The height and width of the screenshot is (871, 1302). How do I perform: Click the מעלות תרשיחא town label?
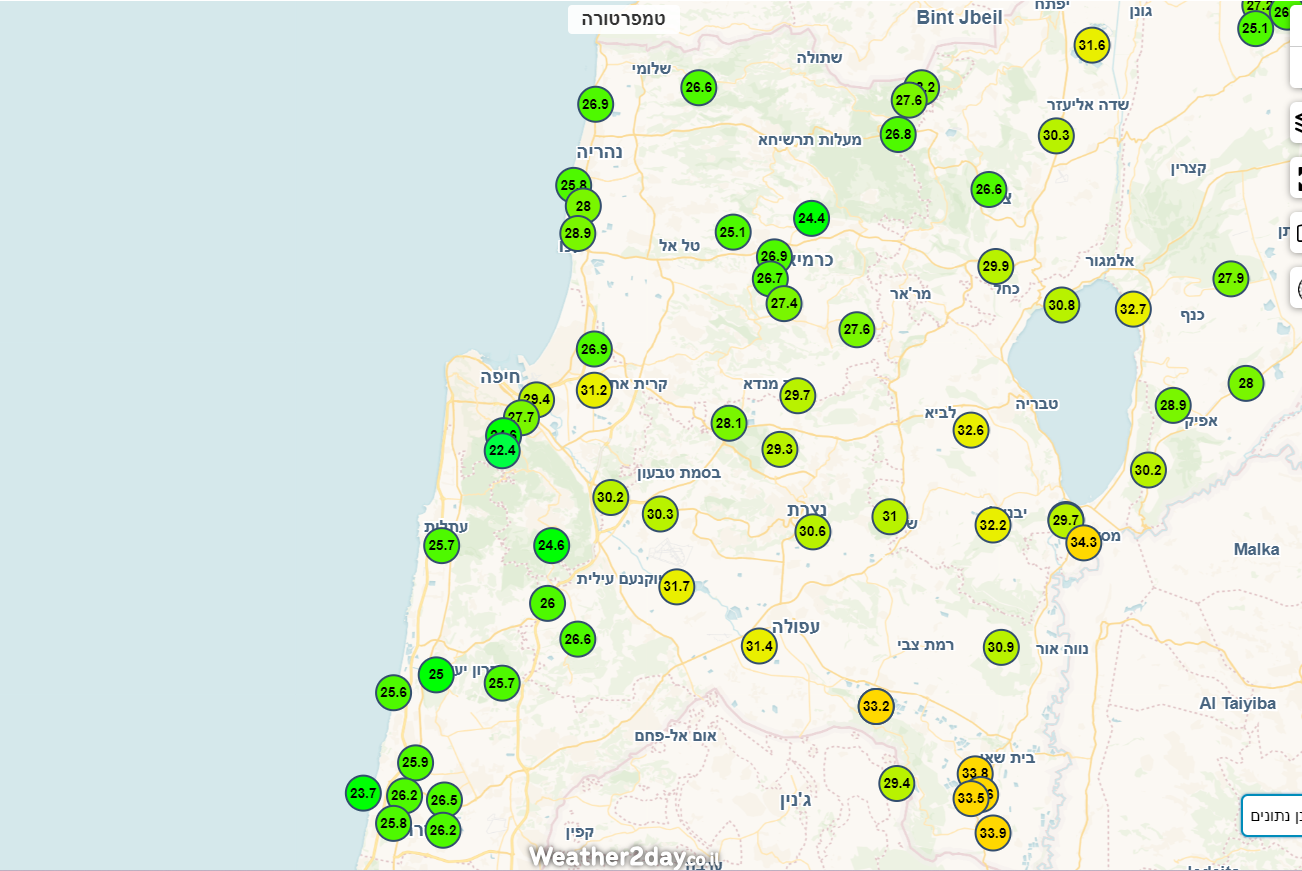click(x=810, y=139)
